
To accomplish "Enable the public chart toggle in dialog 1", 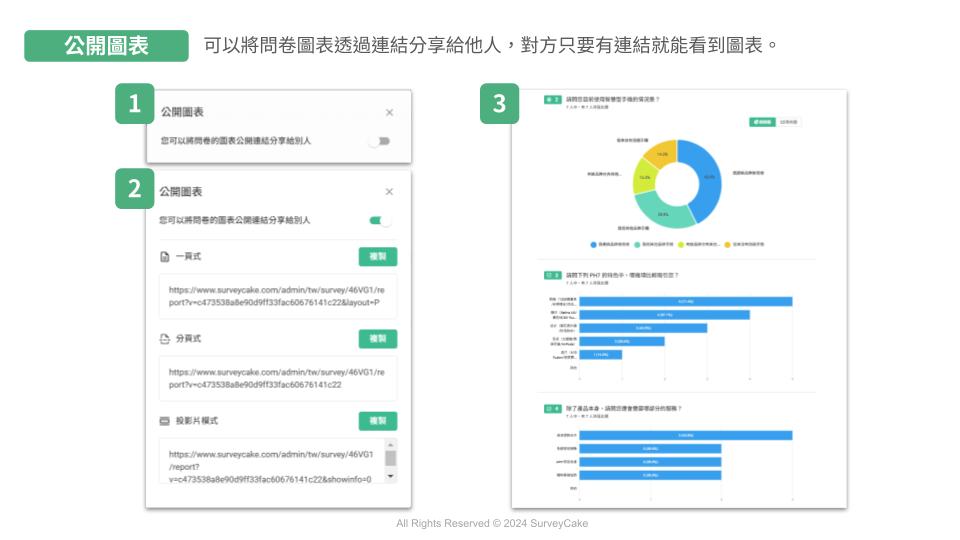I will (380, 141).
